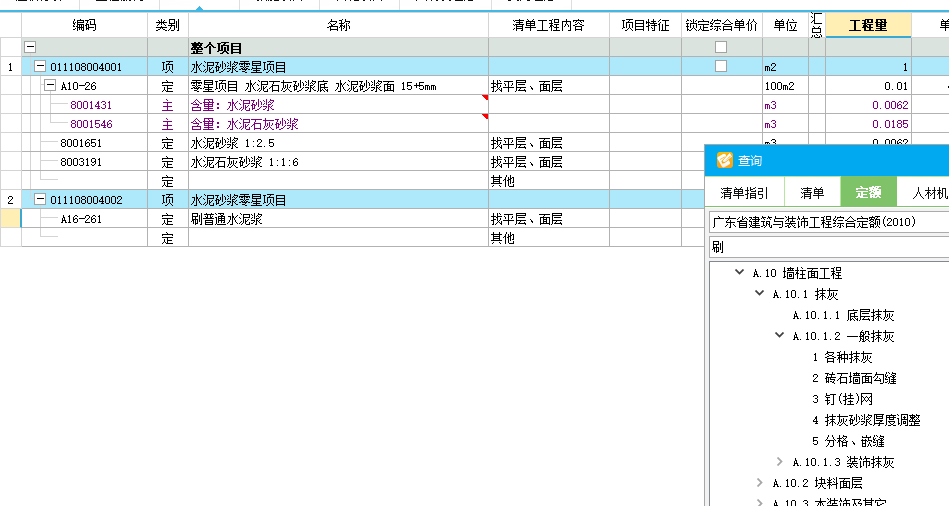Click the 工程量 column header
949x506 pixels.
point(868,25)
